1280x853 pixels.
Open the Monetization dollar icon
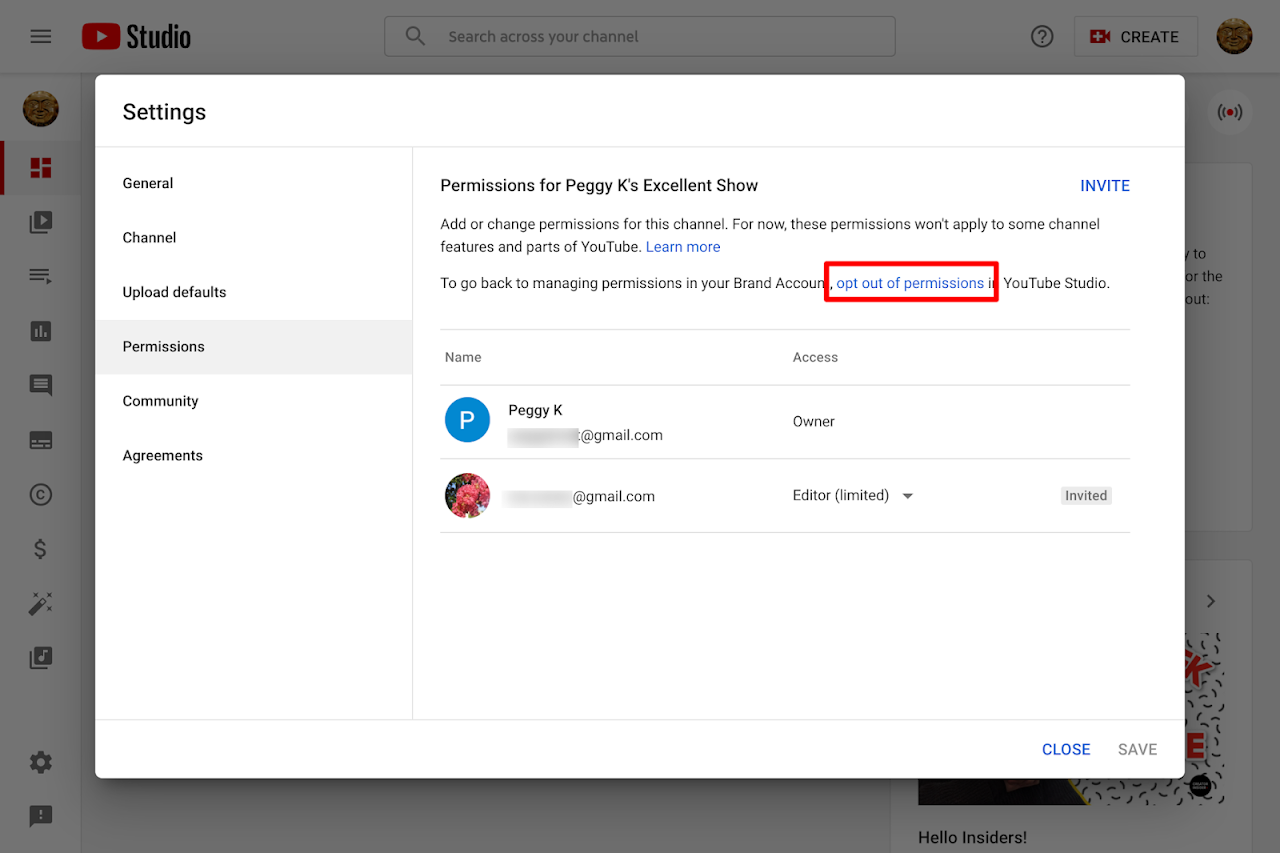(x=41, y=549)
